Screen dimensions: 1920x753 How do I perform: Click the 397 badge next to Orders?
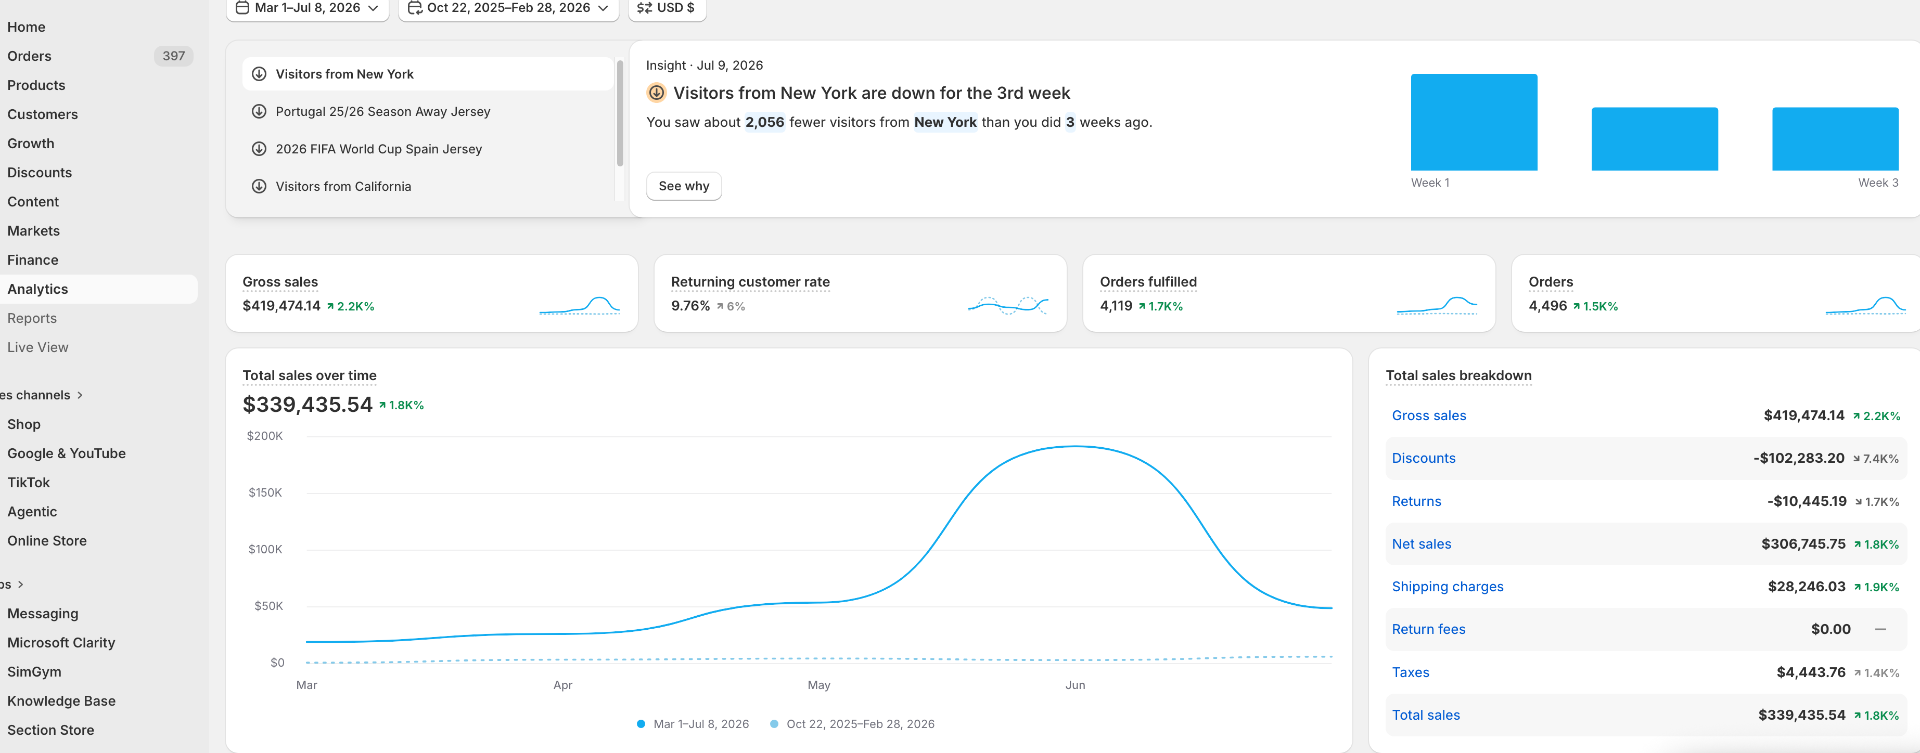(x=174, y=56)
